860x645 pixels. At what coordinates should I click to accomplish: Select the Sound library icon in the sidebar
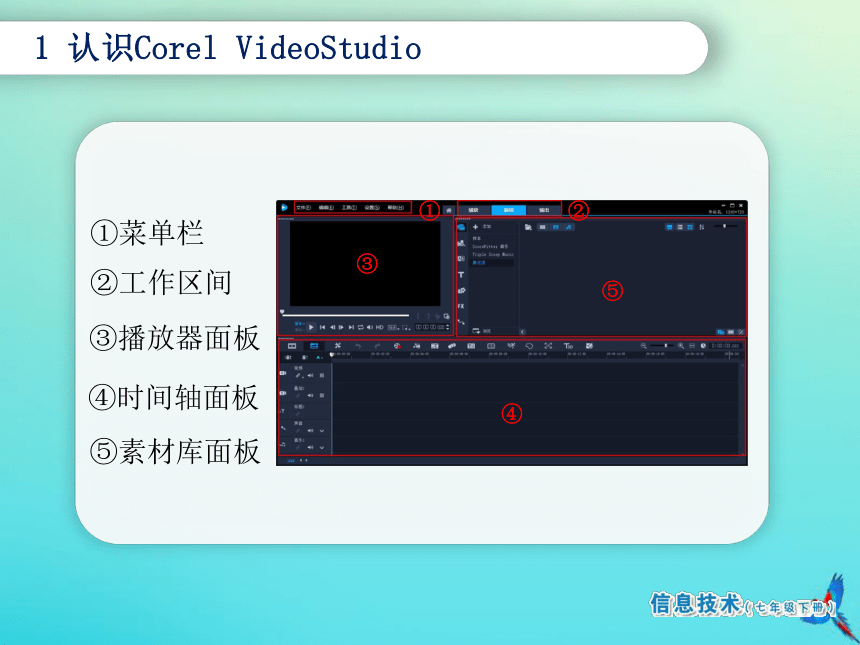[461, 243]
